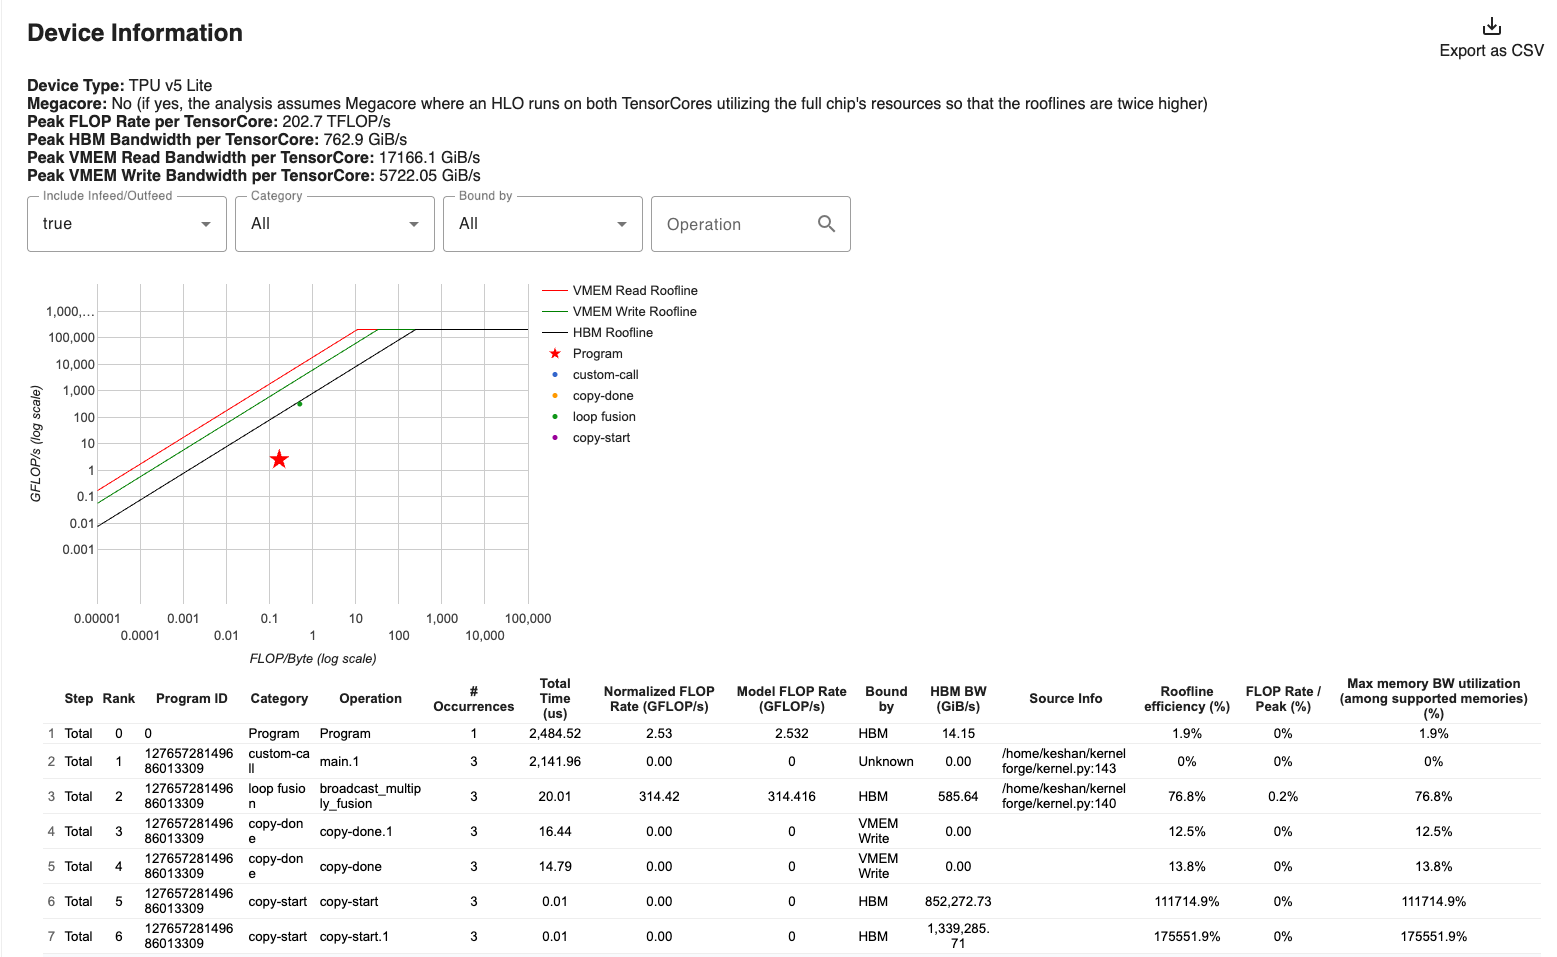1557x957 pixels.
Task: Hide the VMEM Read Roofline series
Action: pos(634,291)
